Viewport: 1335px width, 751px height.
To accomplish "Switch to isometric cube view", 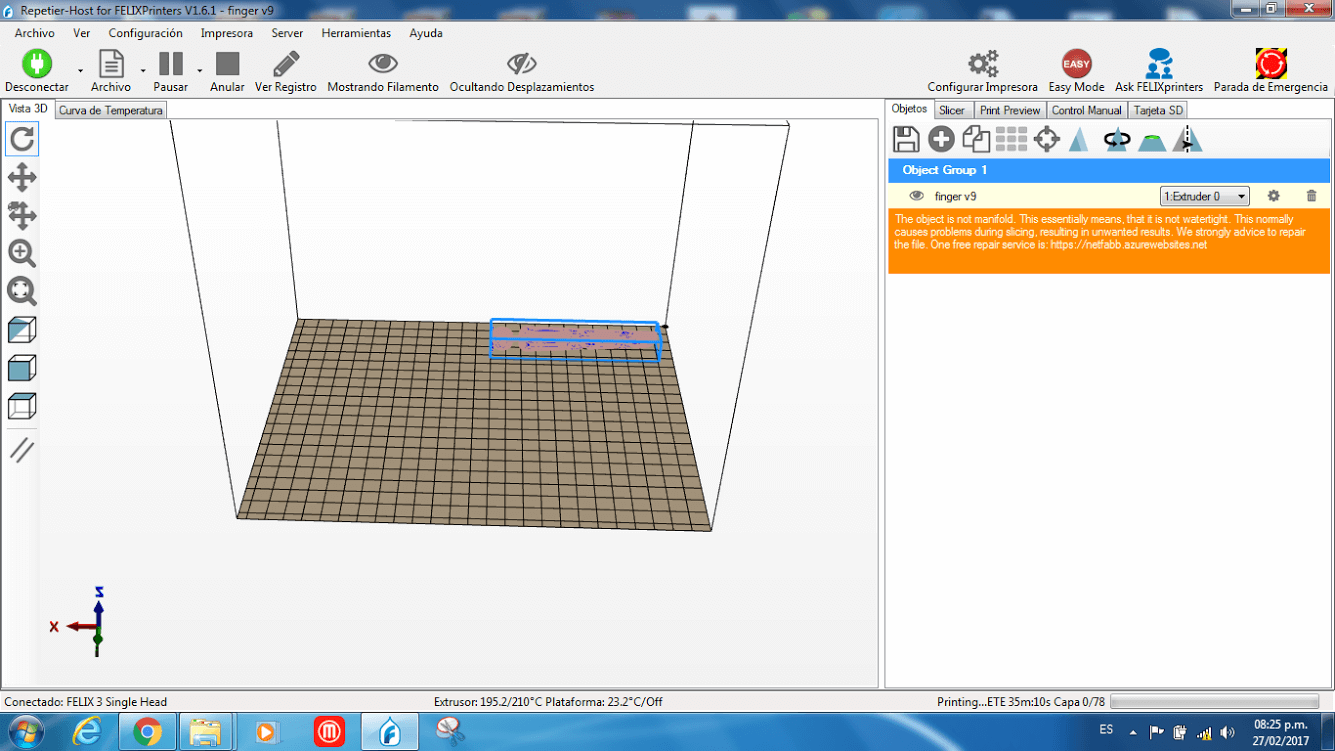I will 22,330.
